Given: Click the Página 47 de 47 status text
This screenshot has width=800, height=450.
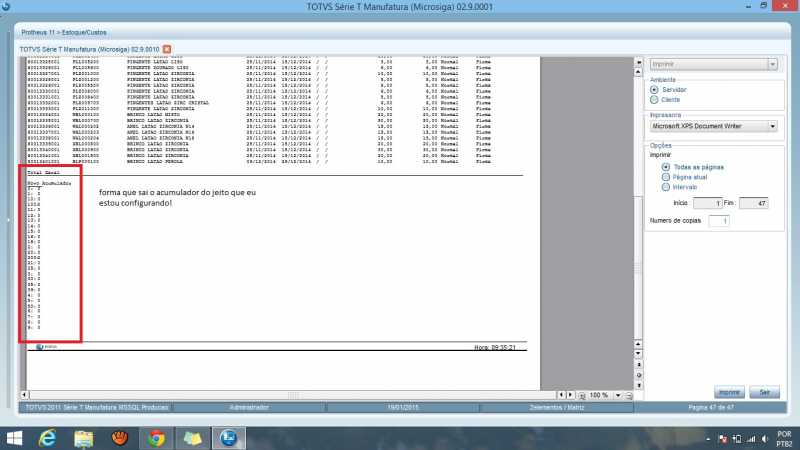Looking at the screenshot, I should coord(711,408).
